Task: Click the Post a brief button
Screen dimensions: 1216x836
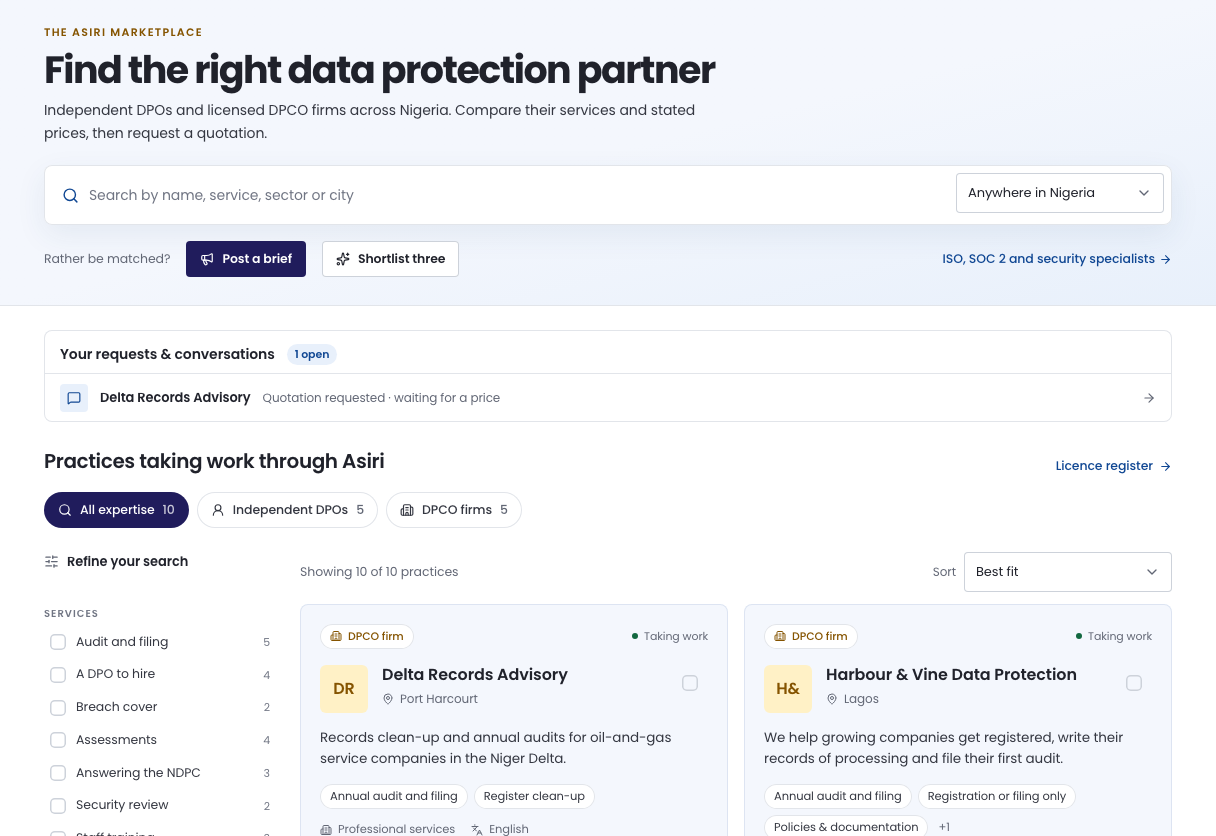Action: coord(246,259)
